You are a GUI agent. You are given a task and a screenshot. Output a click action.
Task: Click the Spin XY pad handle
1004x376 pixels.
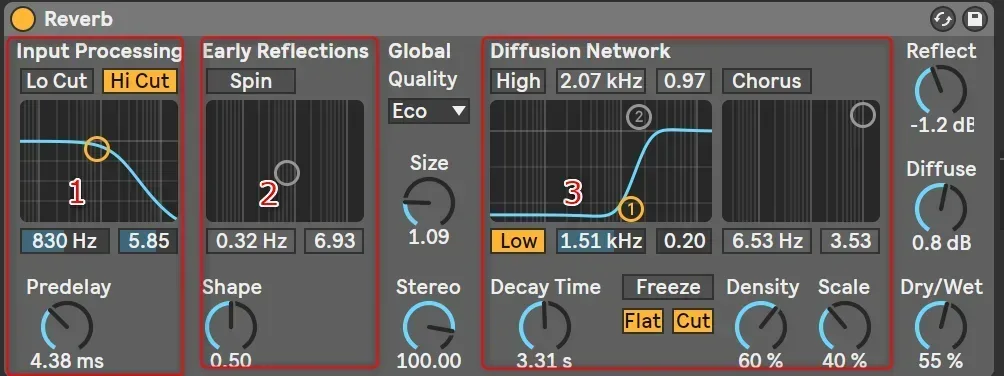click(x=287, y=173)
